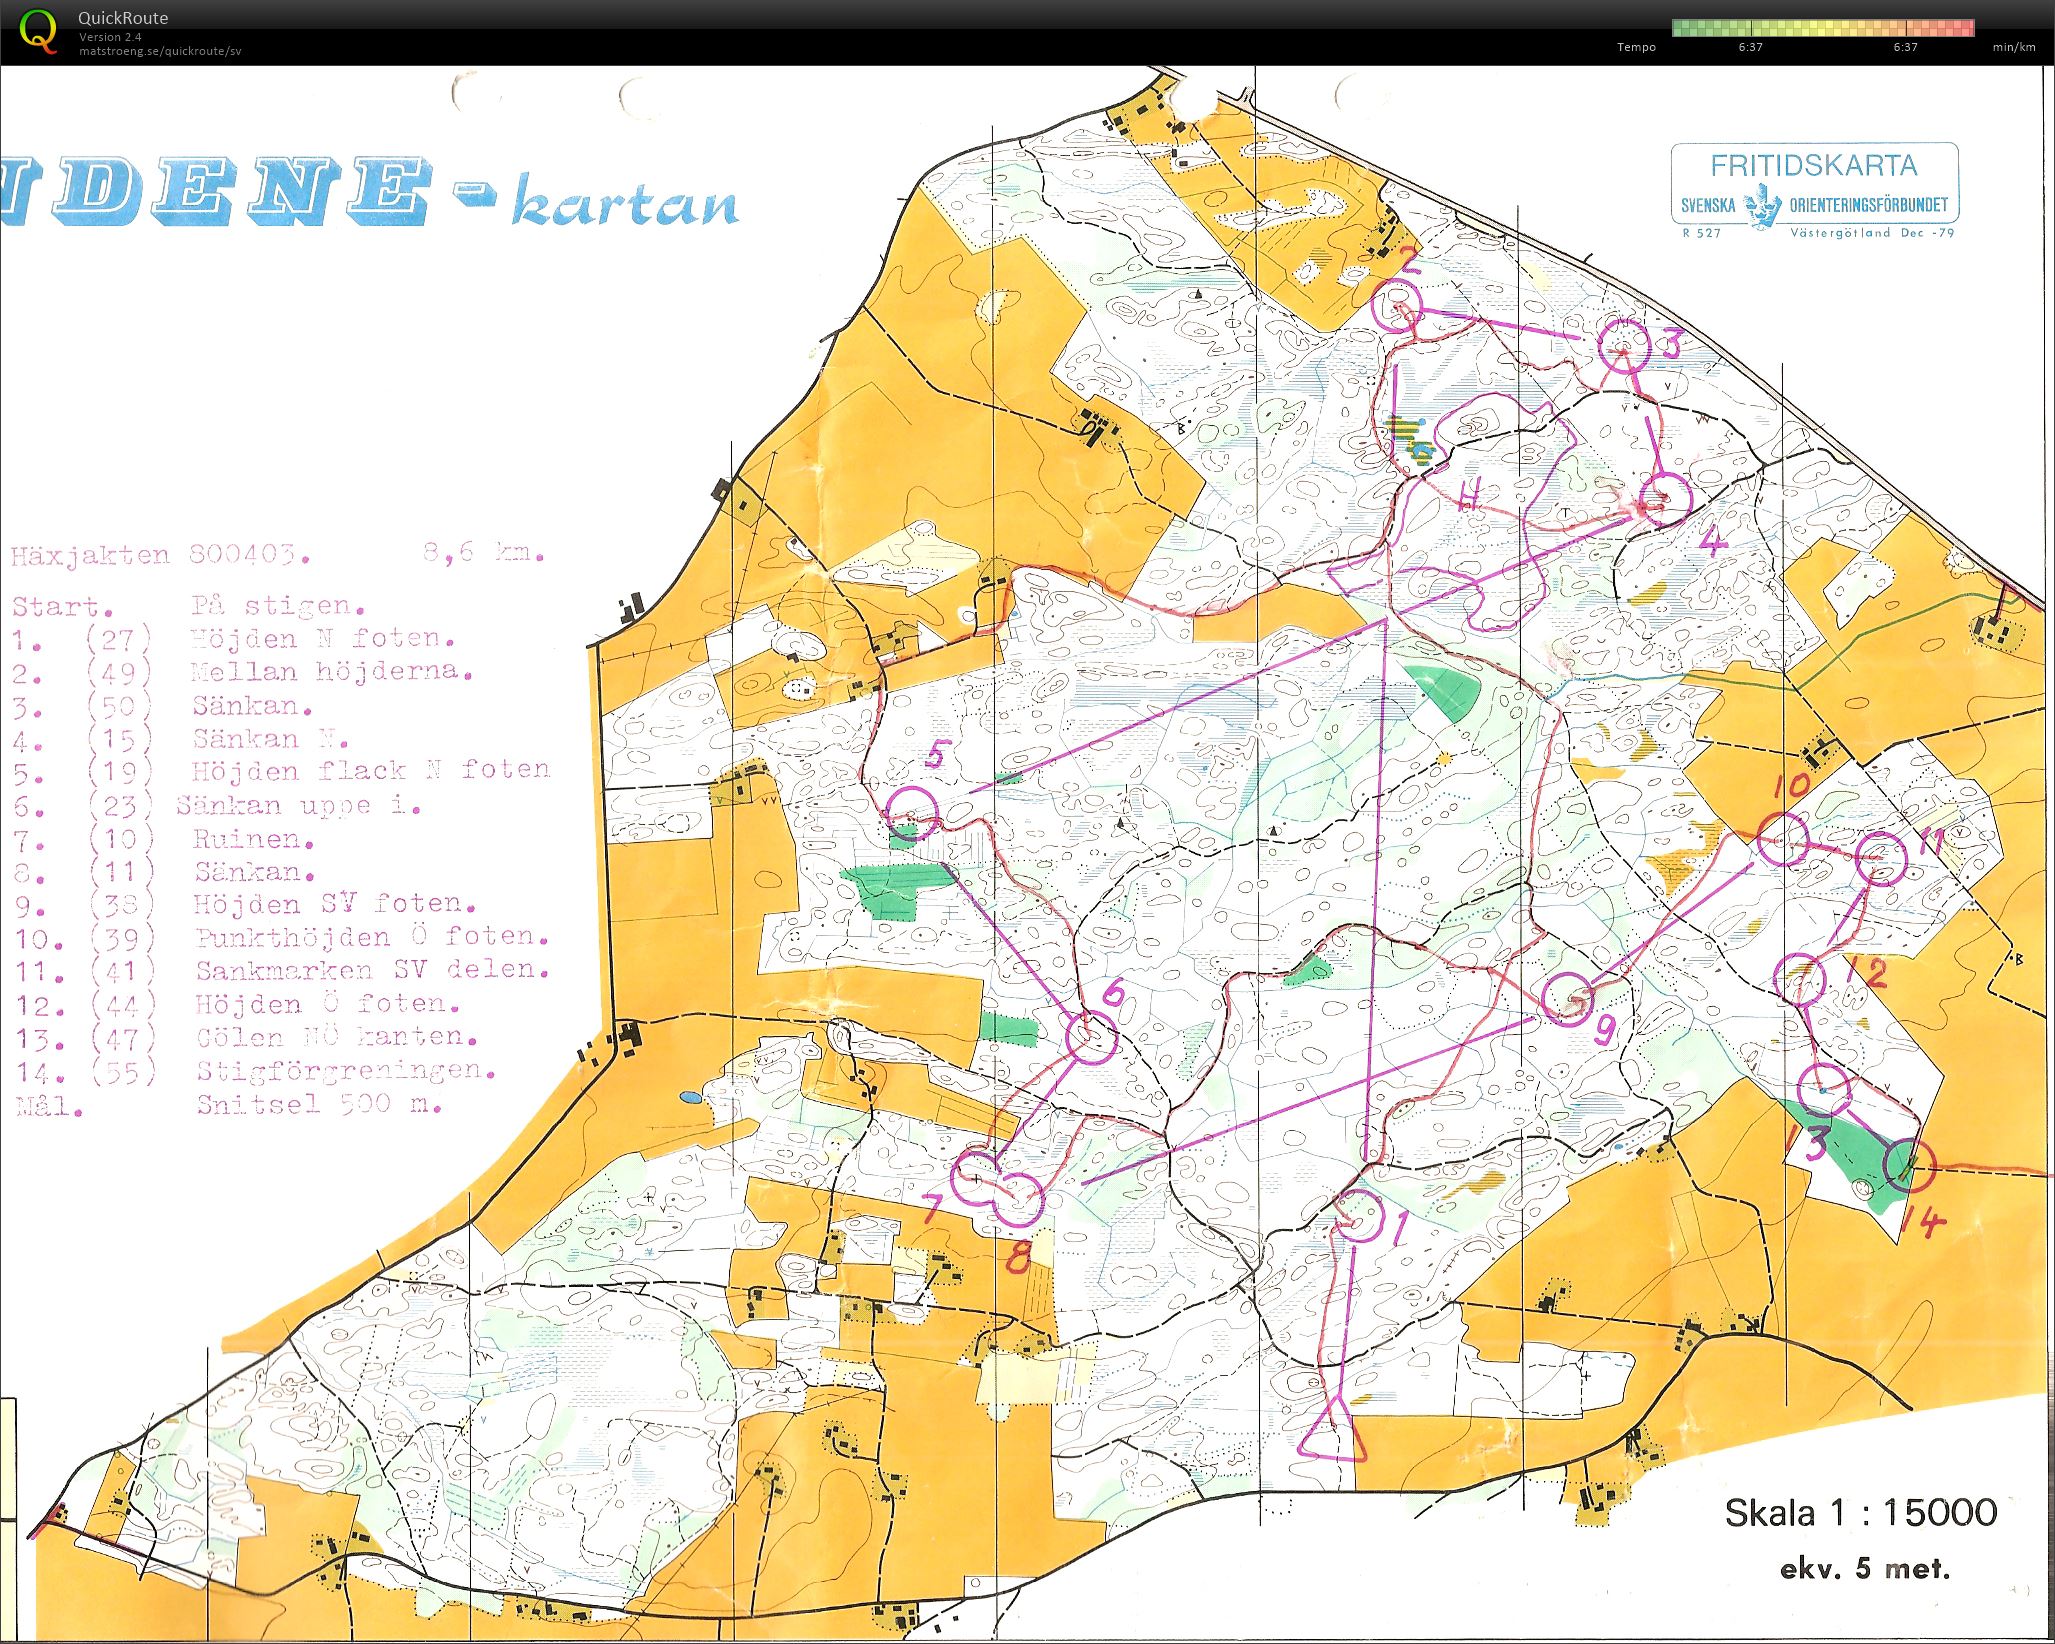Click description line 7 Ruinen
2055x1644 pixels.
[163, 838]
